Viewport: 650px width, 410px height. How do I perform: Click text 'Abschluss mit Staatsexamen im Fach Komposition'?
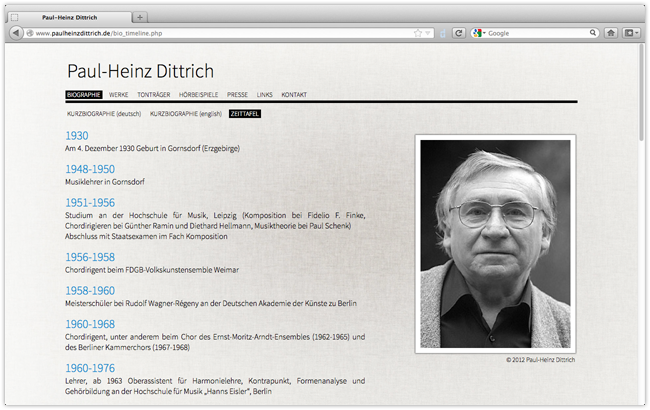(x=146, y=236)
